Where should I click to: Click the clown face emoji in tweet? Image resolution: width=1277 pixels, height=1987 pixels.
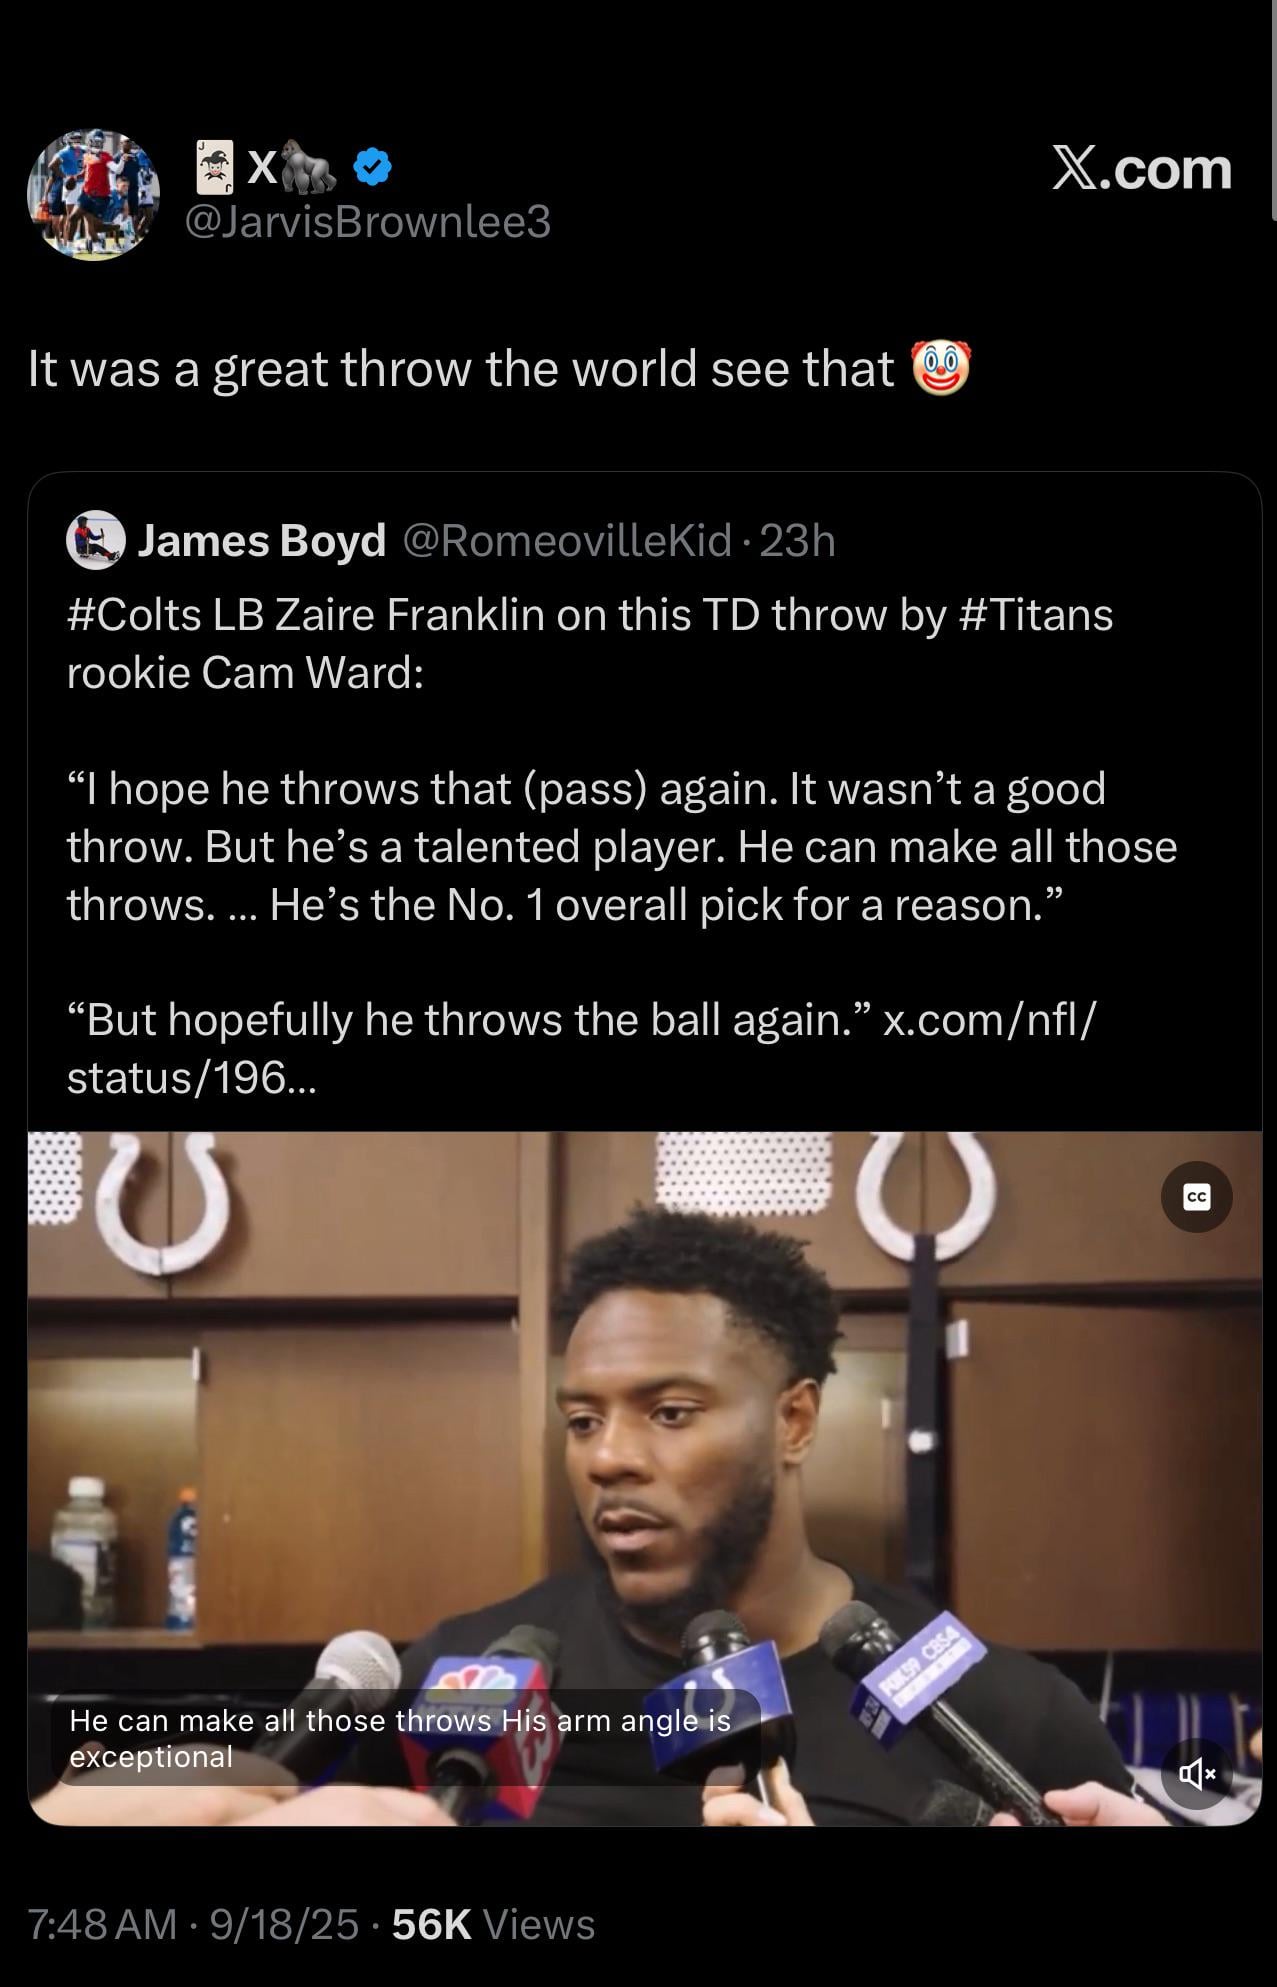tap(941, 368)
